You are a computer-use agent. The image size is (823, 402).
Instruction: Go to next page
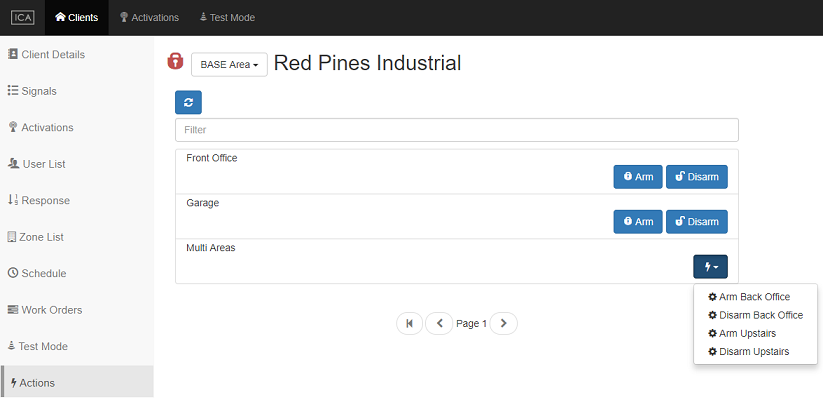point(503,323)
